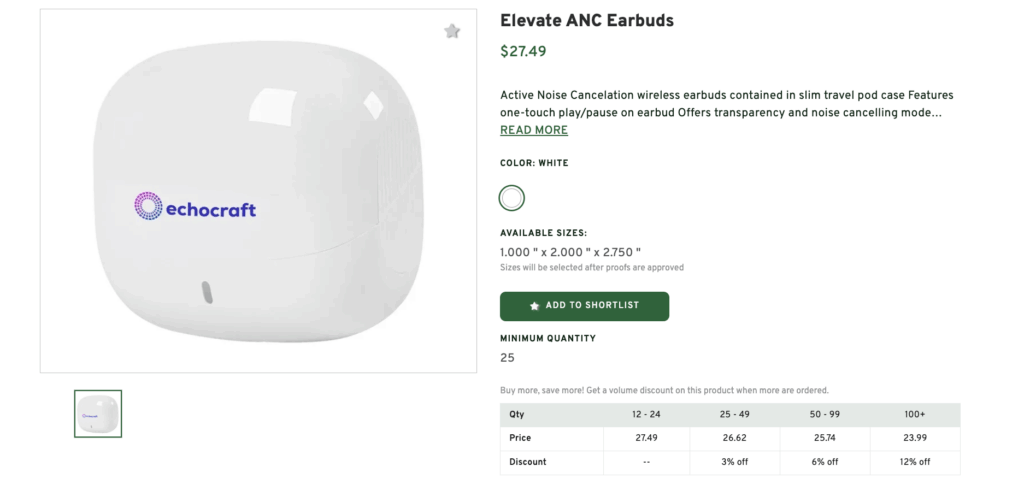The width and height of the screenshot is (1024, 484).
Task: Click the Elevate ANC Earbuds title
Action: 587,20
